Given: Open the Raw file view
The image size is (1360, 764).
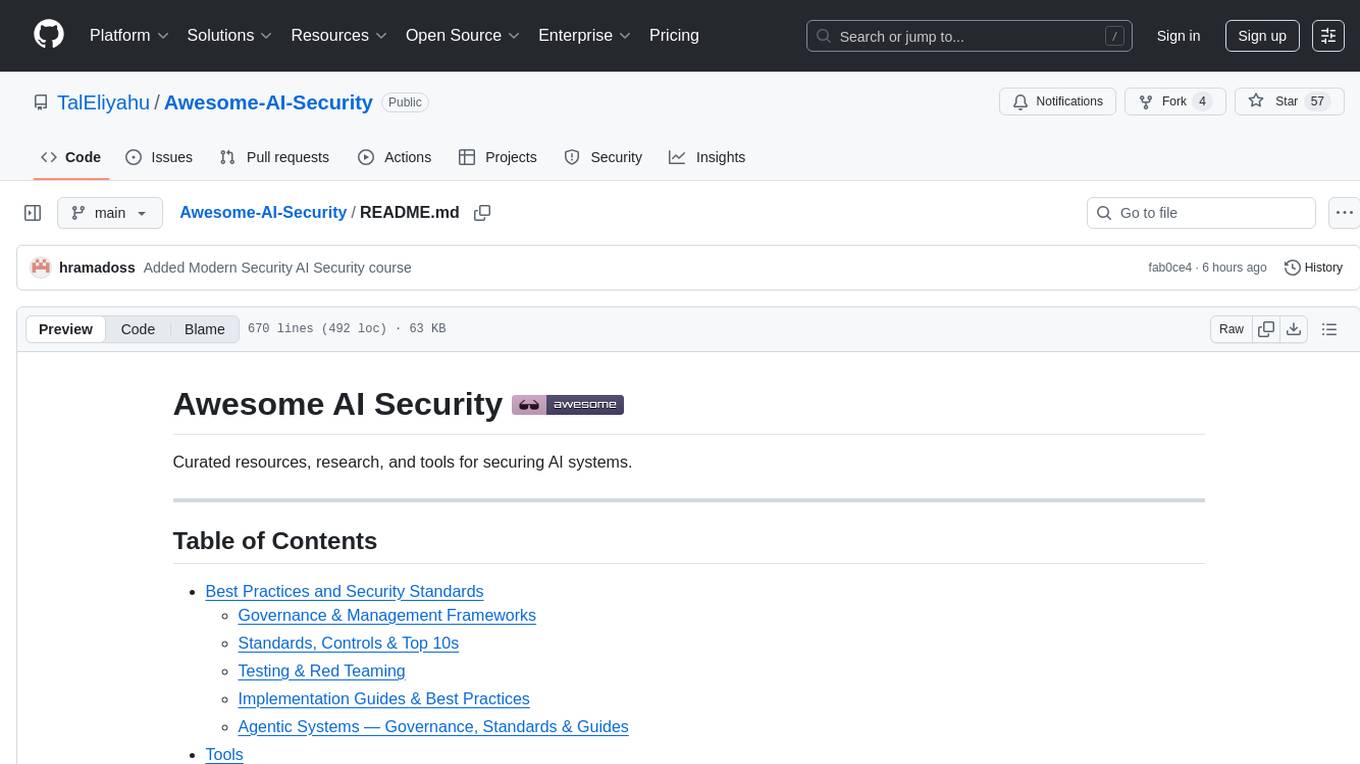Looking at the screenshot, I should pos(1231,329).
